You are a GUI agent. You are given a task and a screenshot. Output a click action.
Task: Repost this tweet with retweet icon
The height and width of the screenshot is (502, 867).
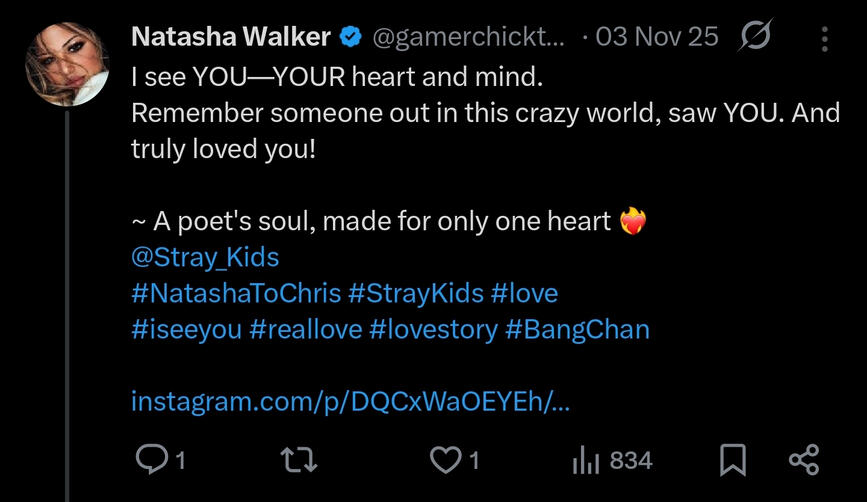(299, 460)
